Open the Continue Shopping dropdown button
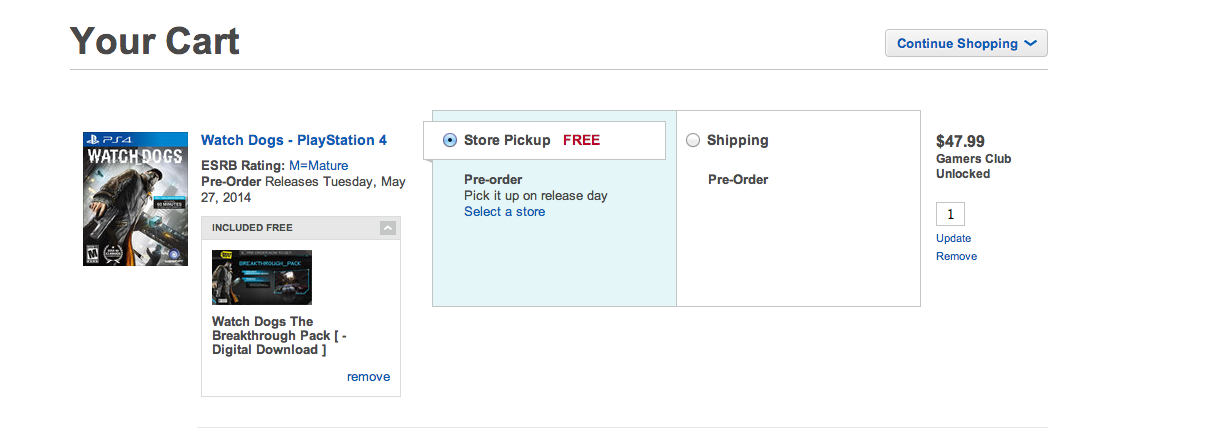Screen dimensions: 1227x446 (x=966, y=43)
